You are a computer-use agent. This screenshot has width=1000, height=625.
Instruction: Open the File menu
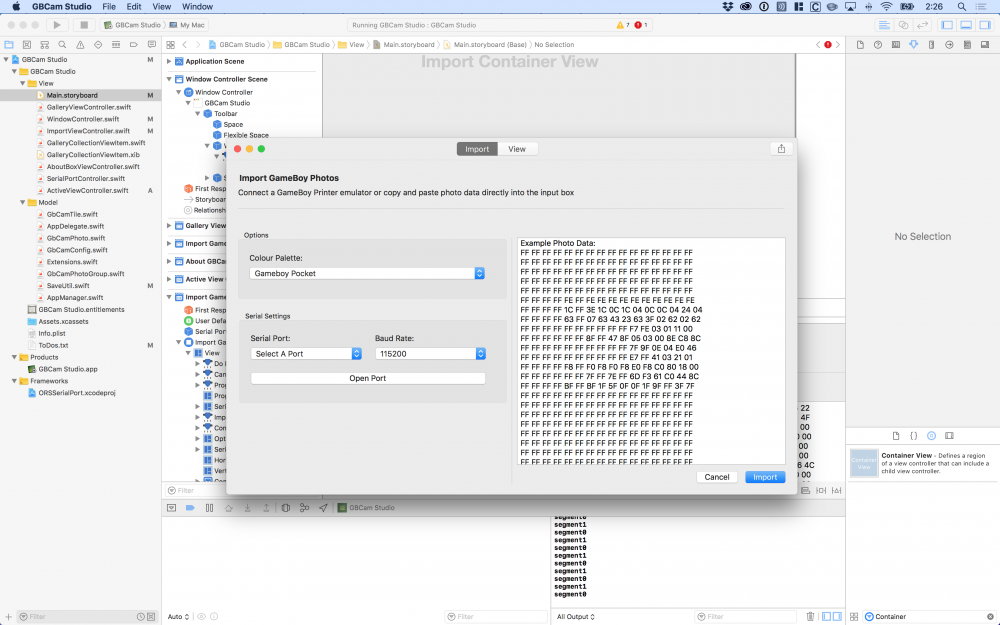click(x=109, y=6)
